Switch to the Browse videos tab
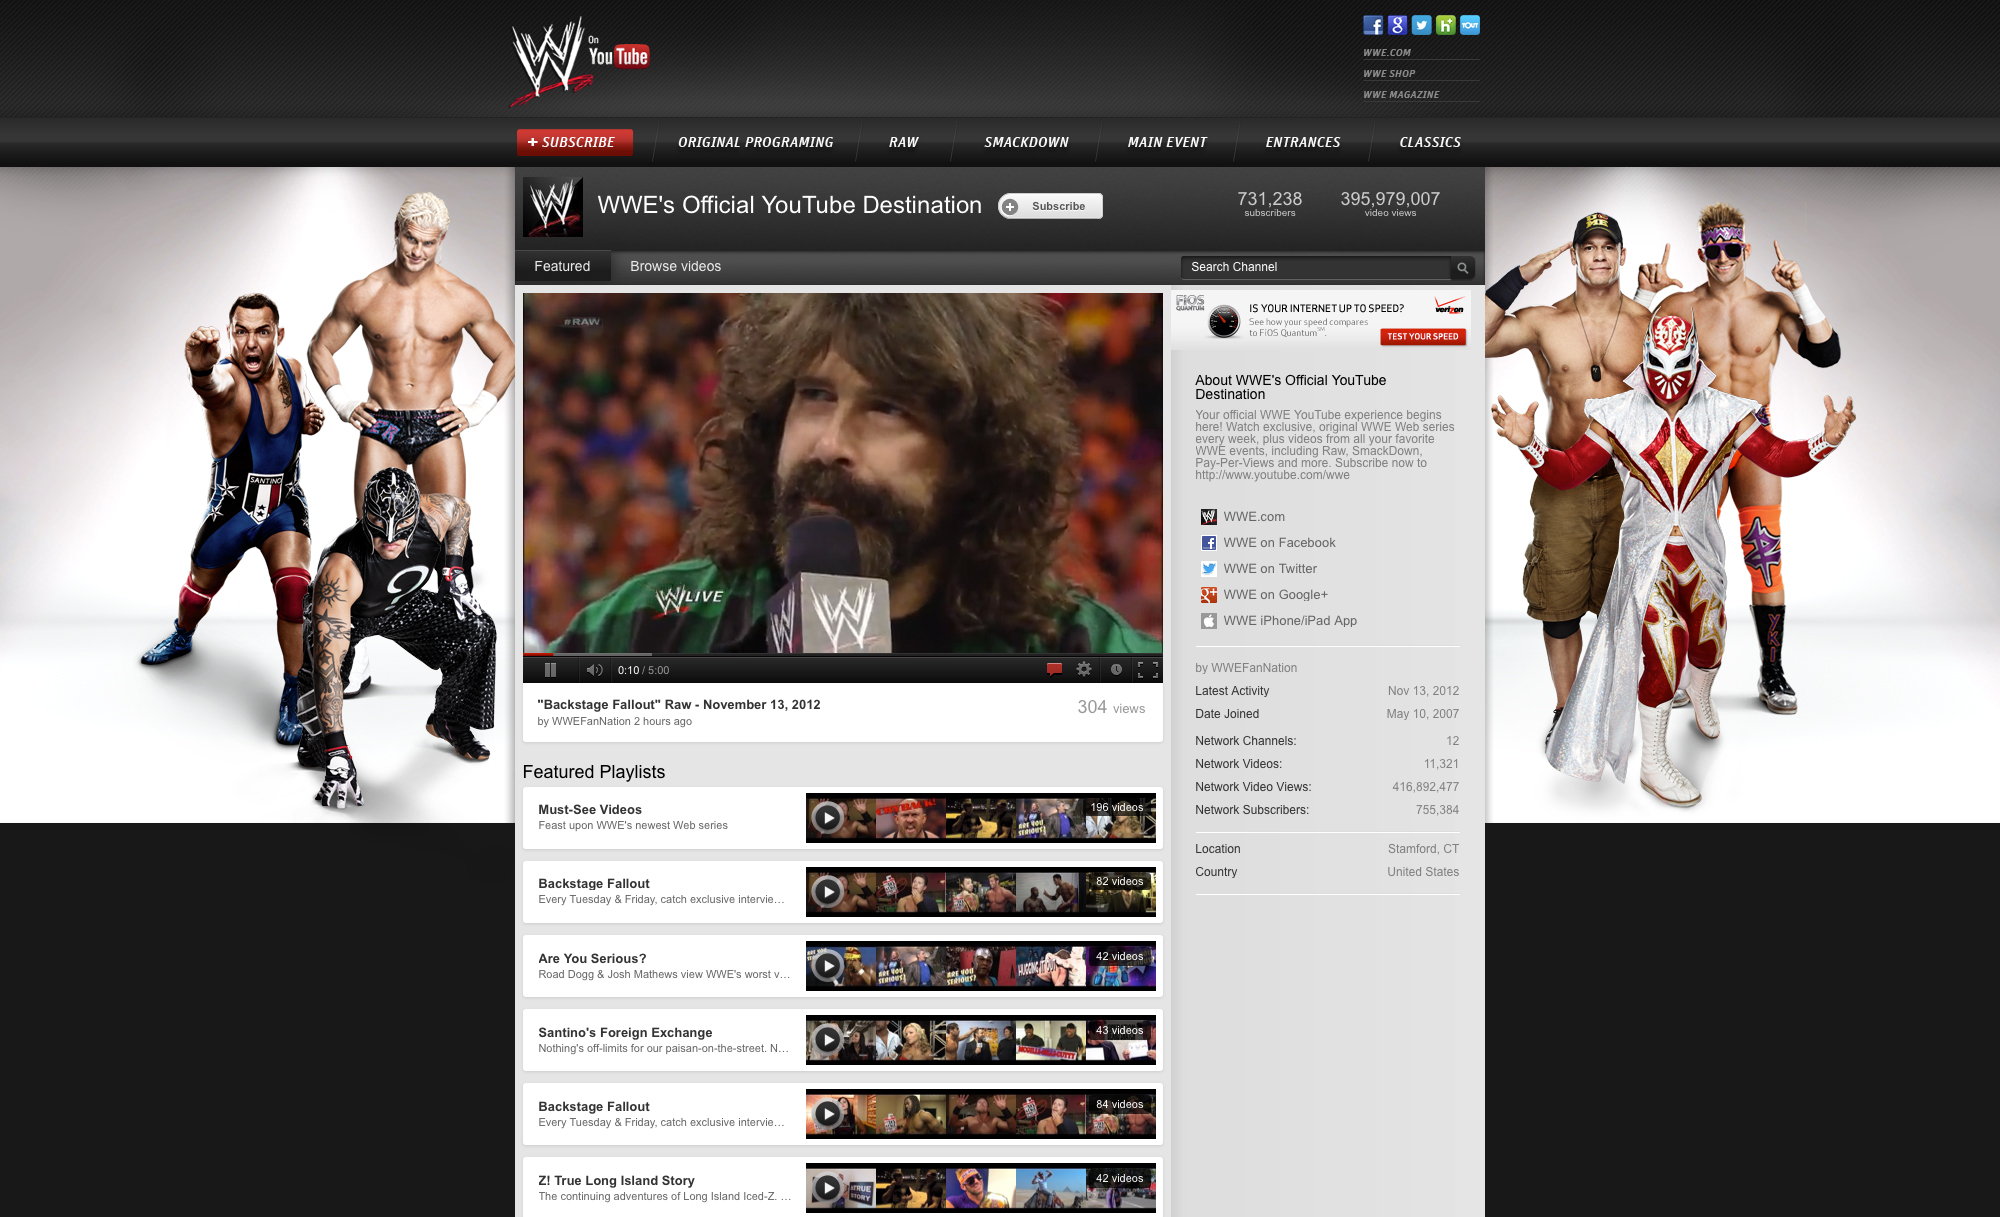Viewport: 2000px width, 1217px height. click(x=675, y=267)
